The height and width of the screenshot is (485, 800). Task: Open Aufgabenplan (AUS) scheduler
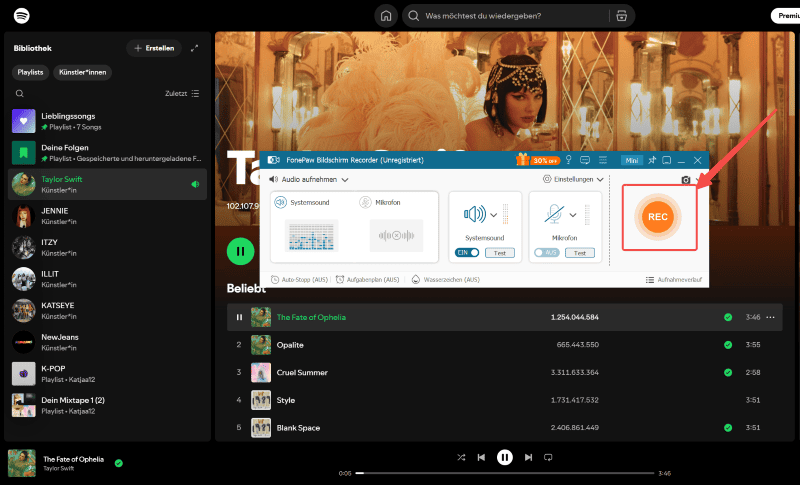coord(368,279)
